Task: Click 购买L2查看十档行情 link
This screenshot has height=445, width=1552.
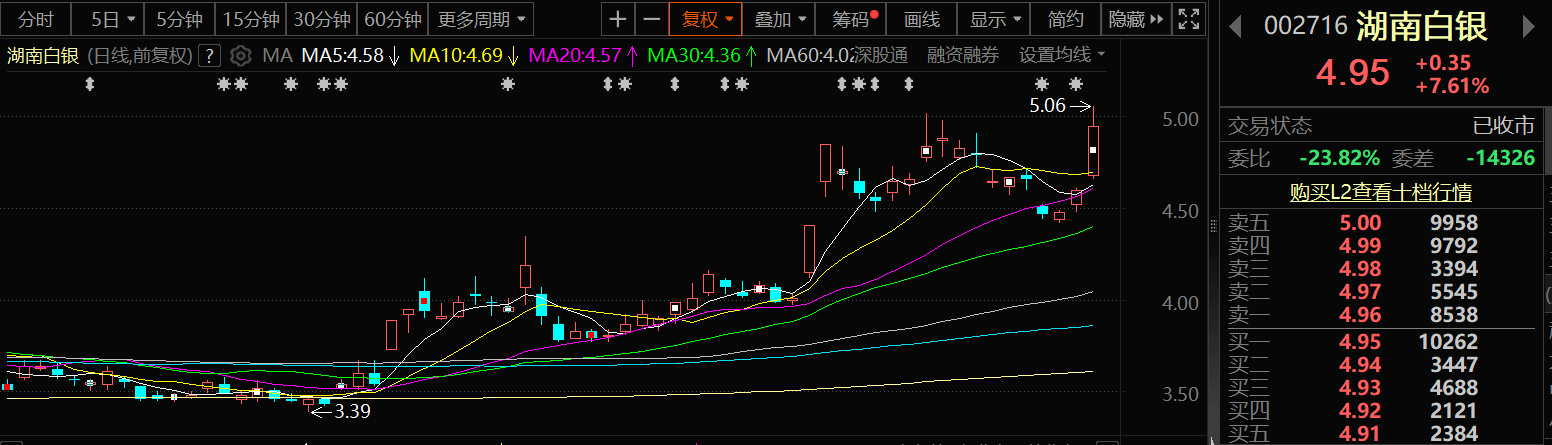Action: (x=1380, y=192)
